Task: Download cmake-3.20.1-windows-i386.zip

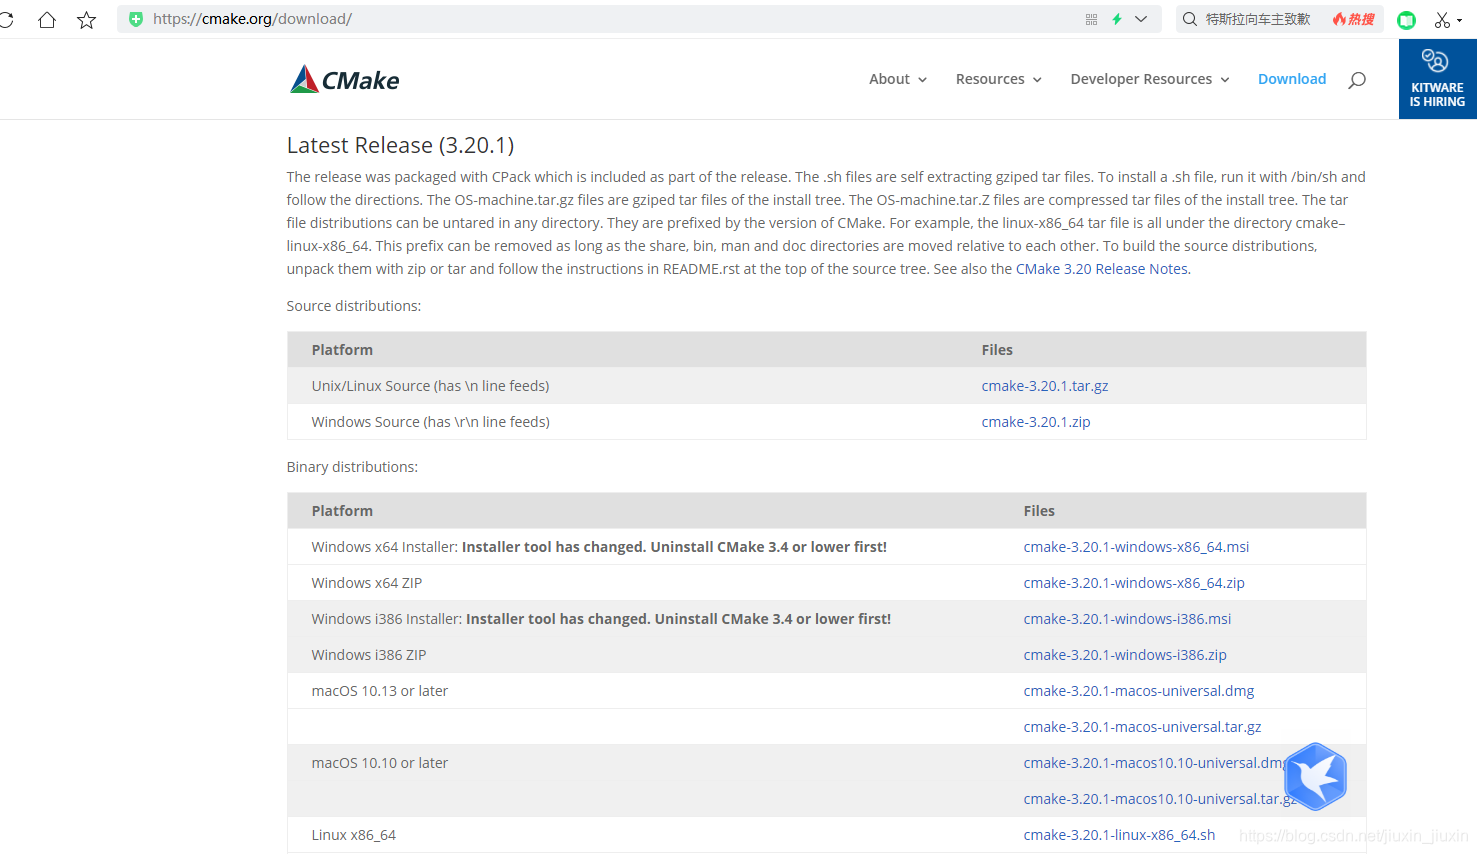Action: tap(1125, 655)
